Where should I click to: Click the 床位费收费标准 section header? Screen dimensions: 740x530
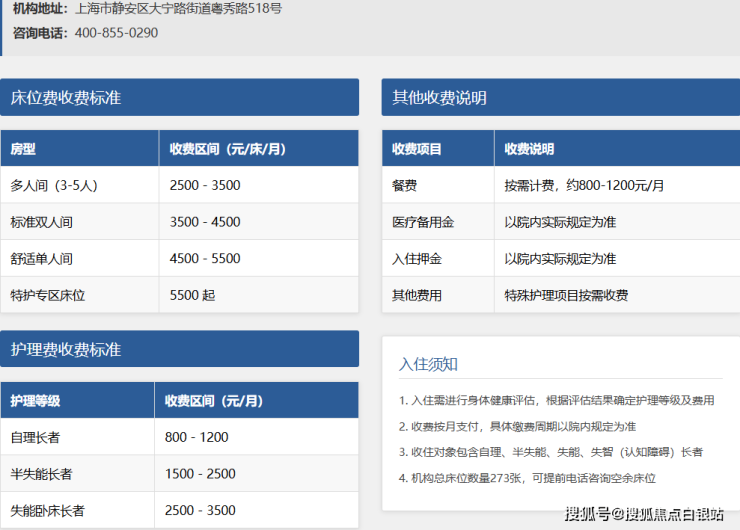tap(179, 97)
